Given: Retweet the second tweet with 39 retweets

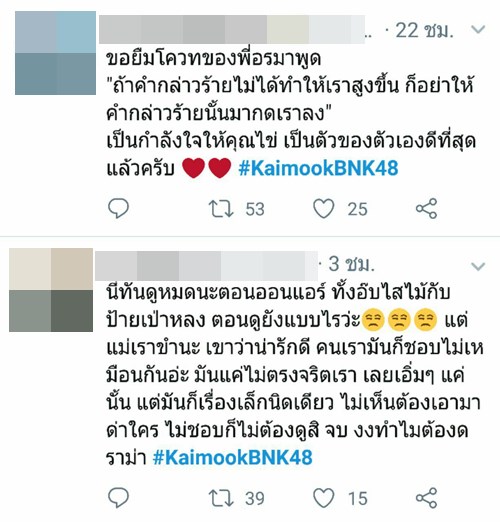Looking at the screenshot, I should (221, 498).
